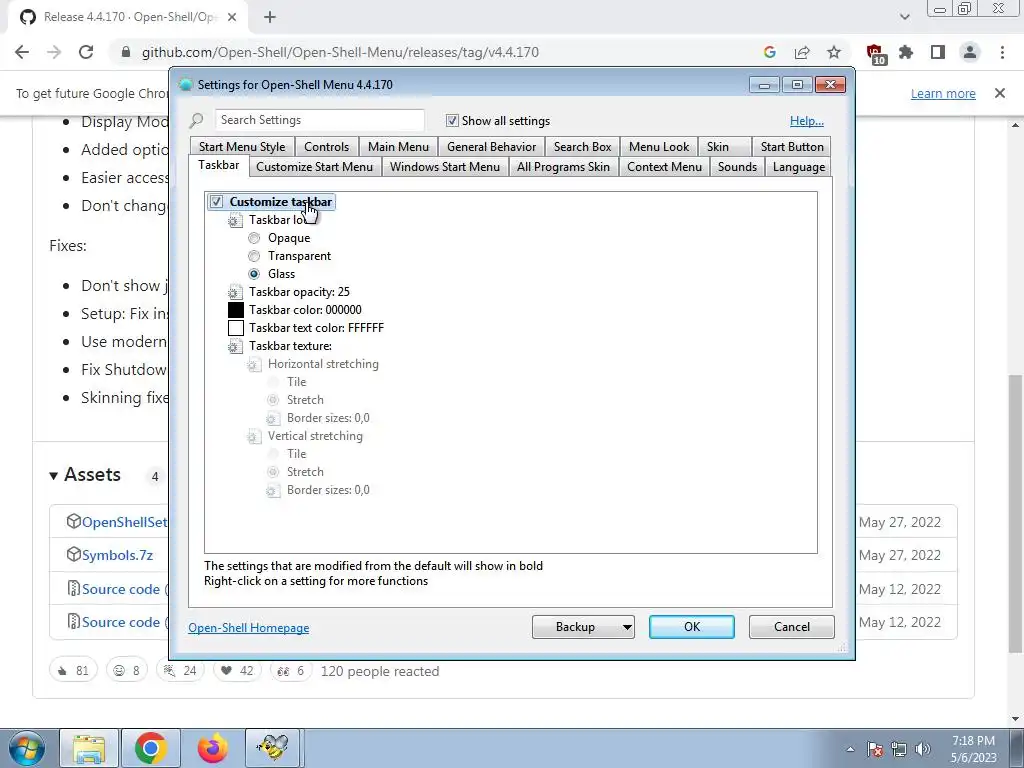Viewport: 1024px width, 768px height.
Task: Reload the GitHub page in Chrome
Action: (86, 52)
